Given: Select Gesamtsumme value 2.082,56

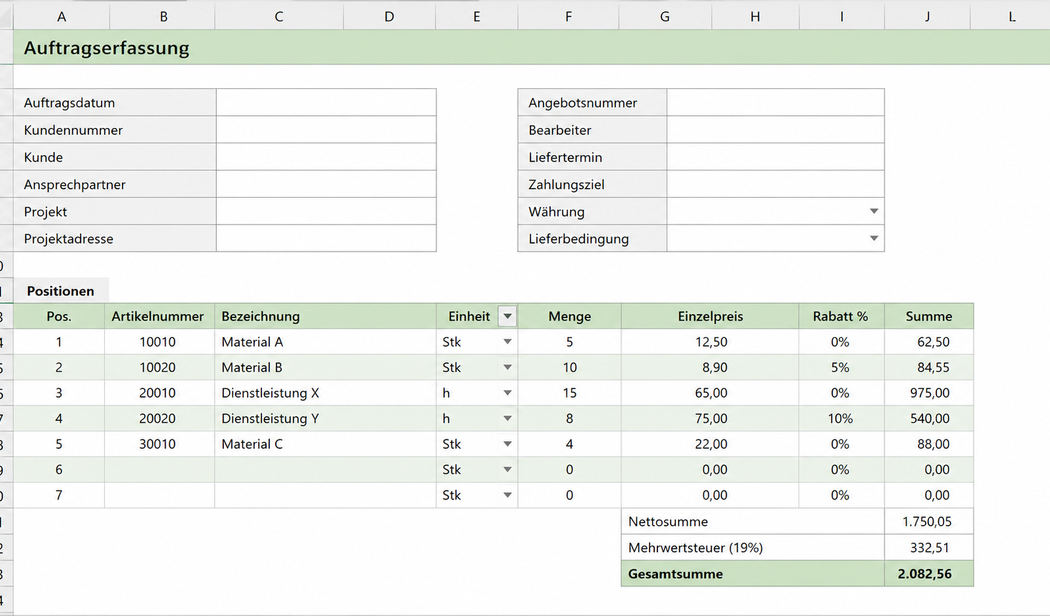Looking at the screenshot, I should (x=929, y=574).
